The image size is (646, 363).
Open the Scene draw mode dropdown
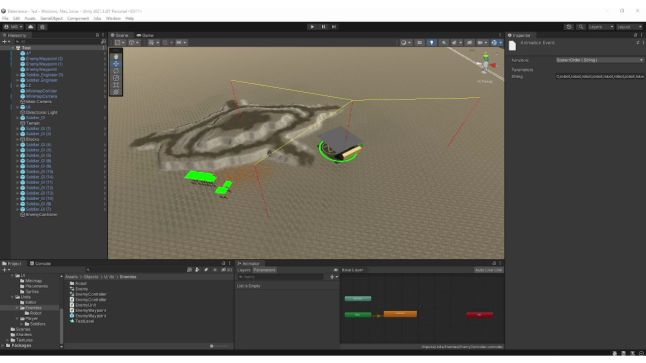406,42
